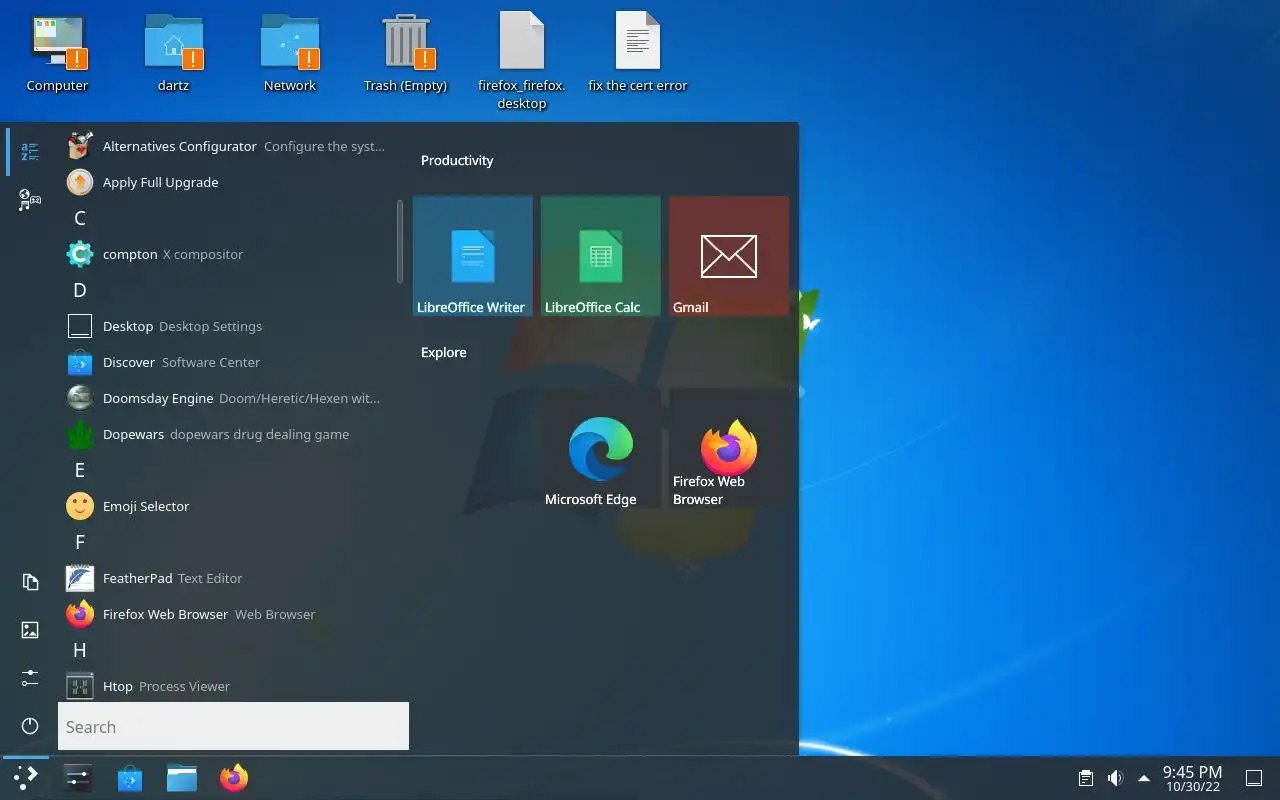Click show desktop button at taskbar end
This screenshot has width=1280, height=800.
[1253, 778]
